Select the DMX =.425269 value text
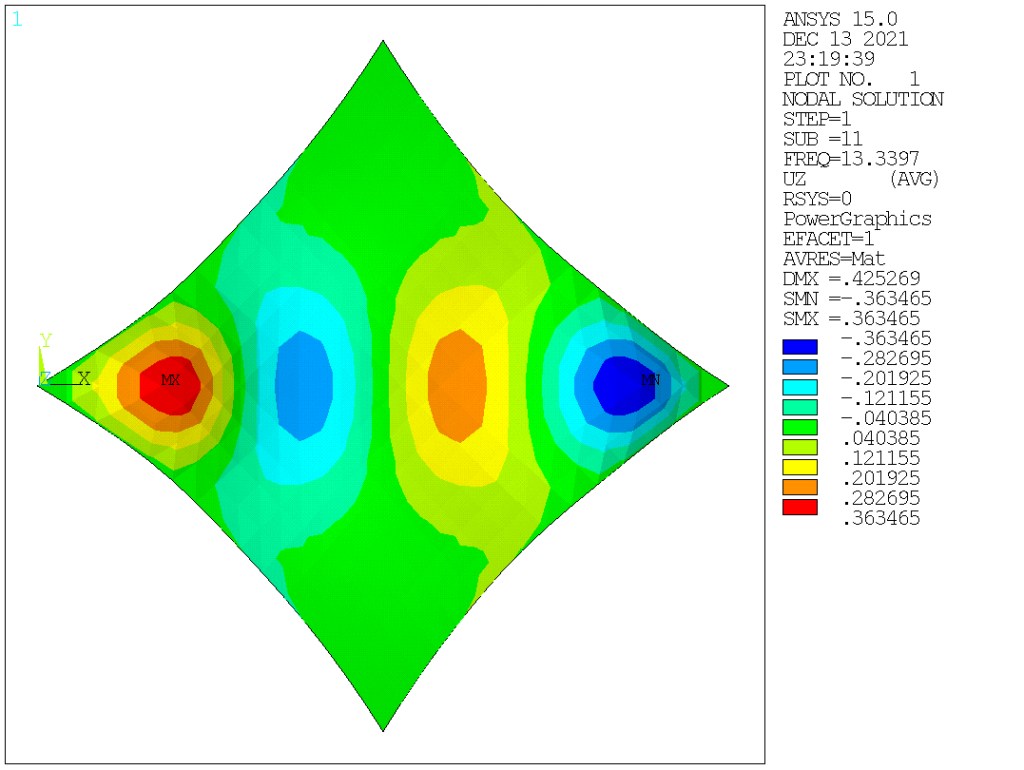This screenshot has width=1024, height=770. [851, 278]
